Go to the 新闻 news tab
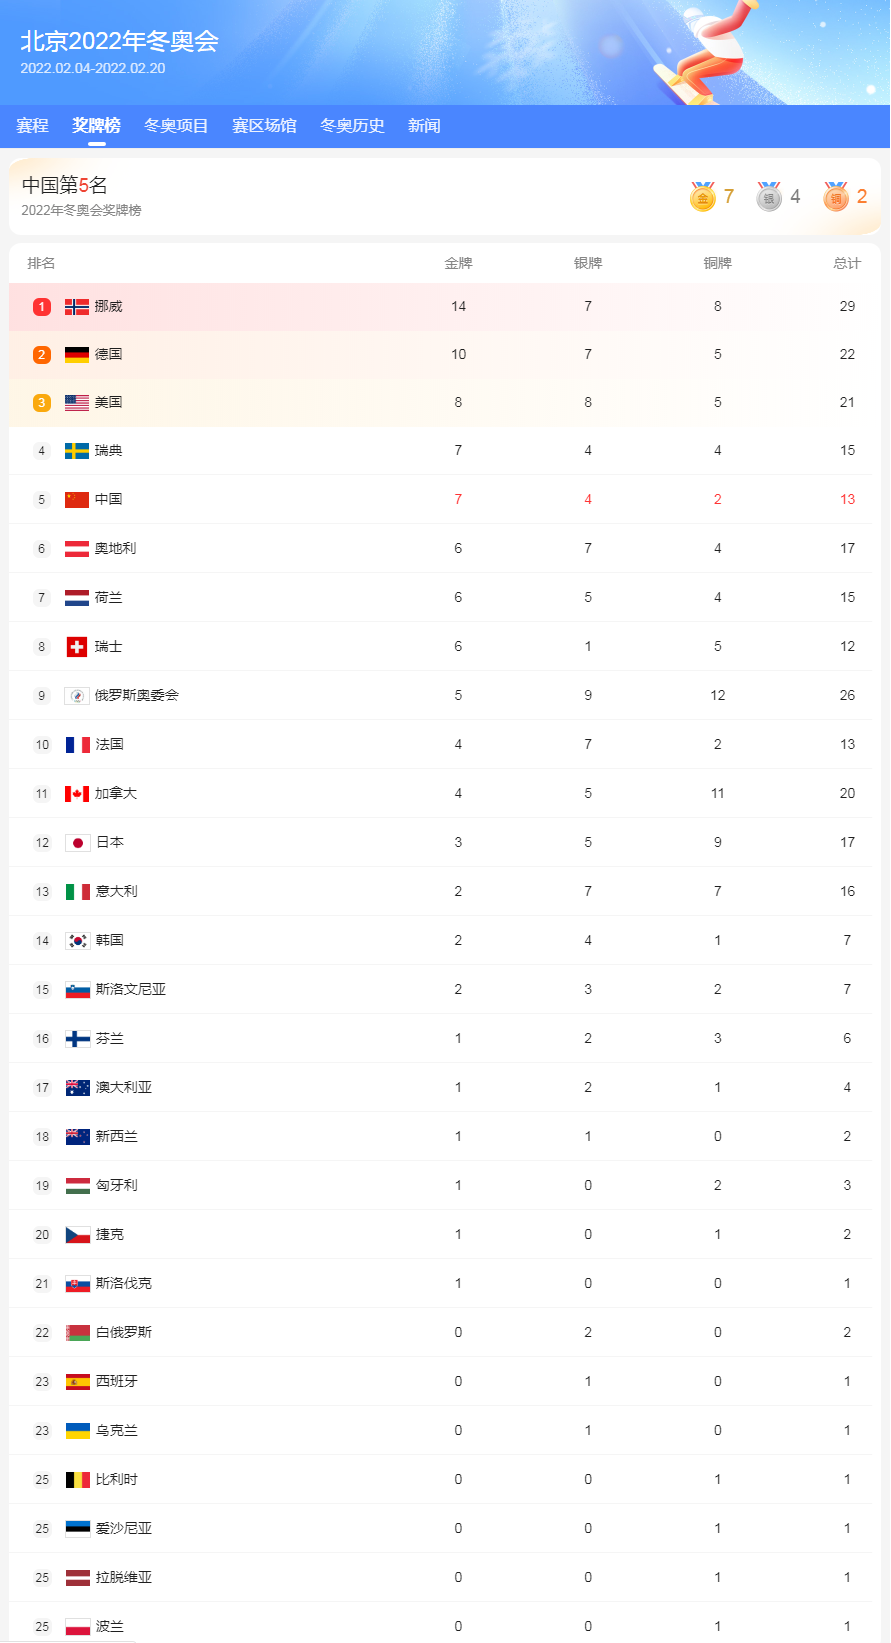 pos(424,126)
